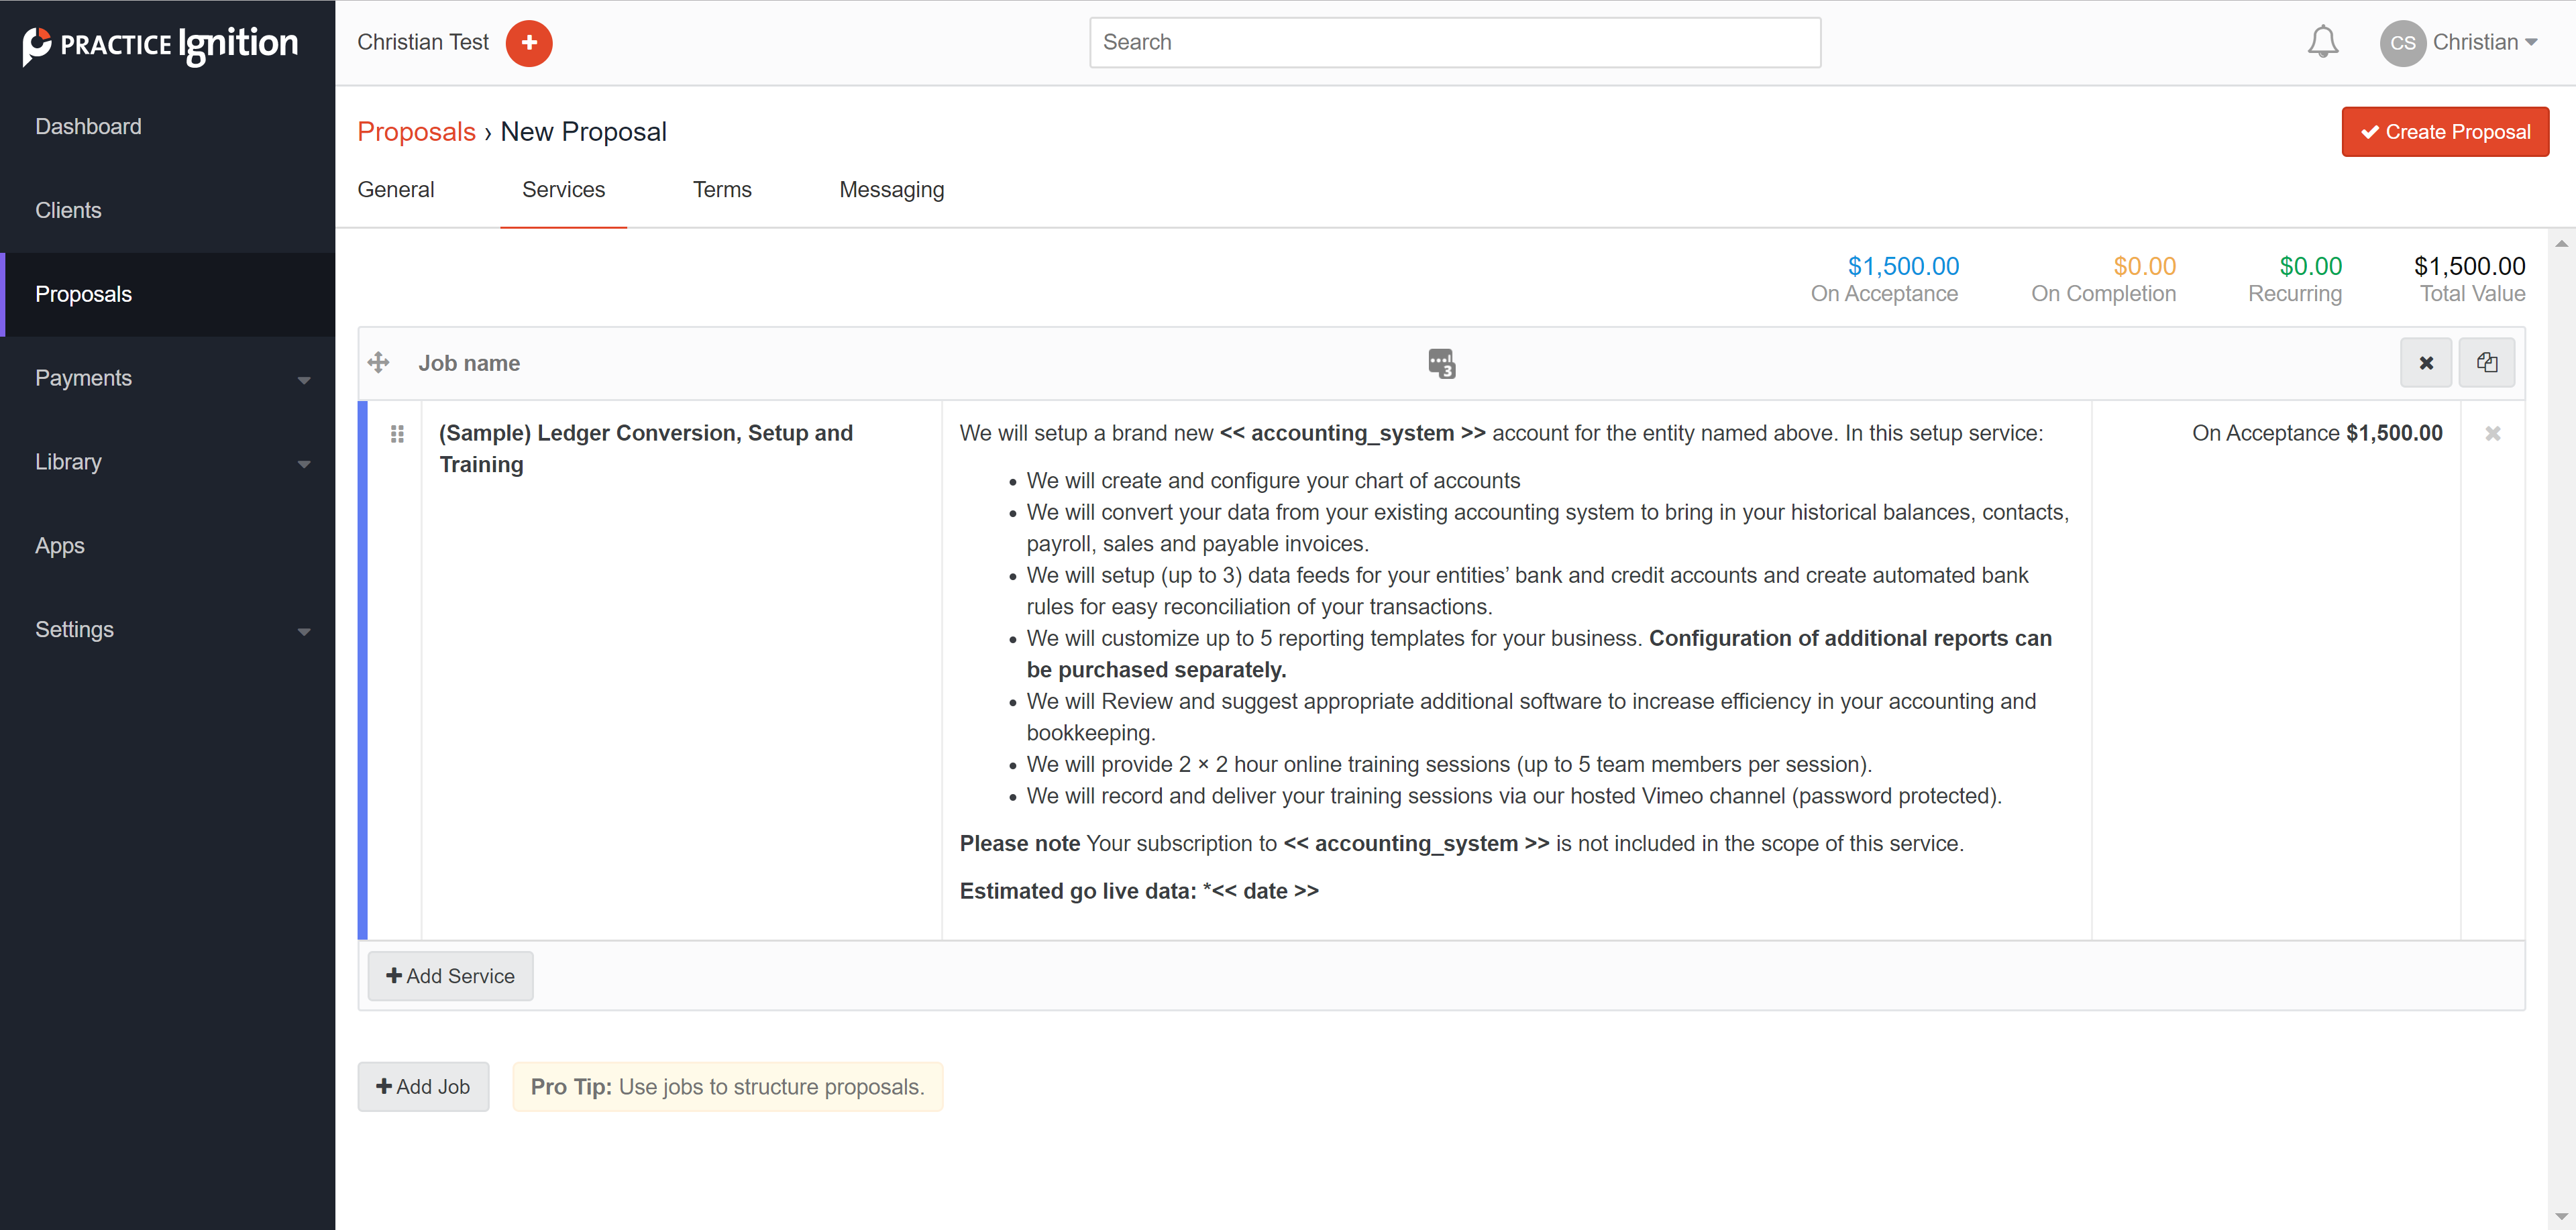Screen dimensions: 2576x1230
Task: Click the service row drag handle
Action: point(397,434)
